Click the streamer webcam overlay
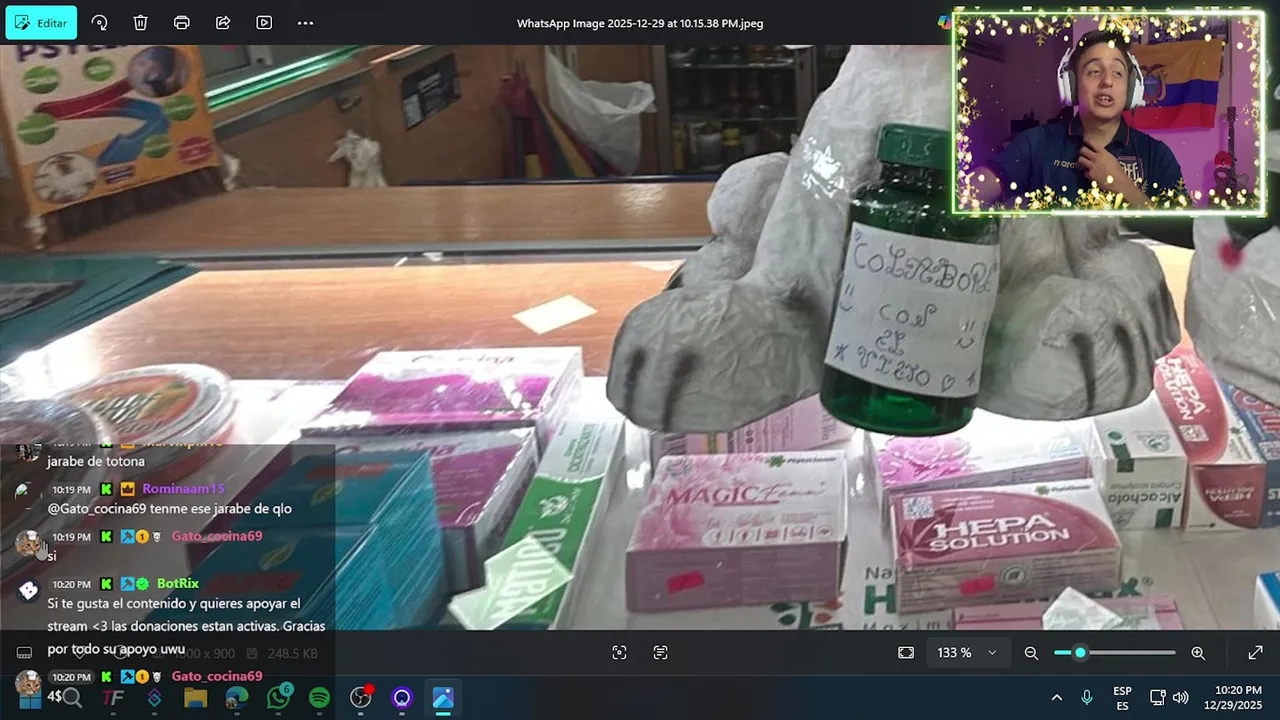Screen dimensions: 1280x720 tap(1108, 112)
